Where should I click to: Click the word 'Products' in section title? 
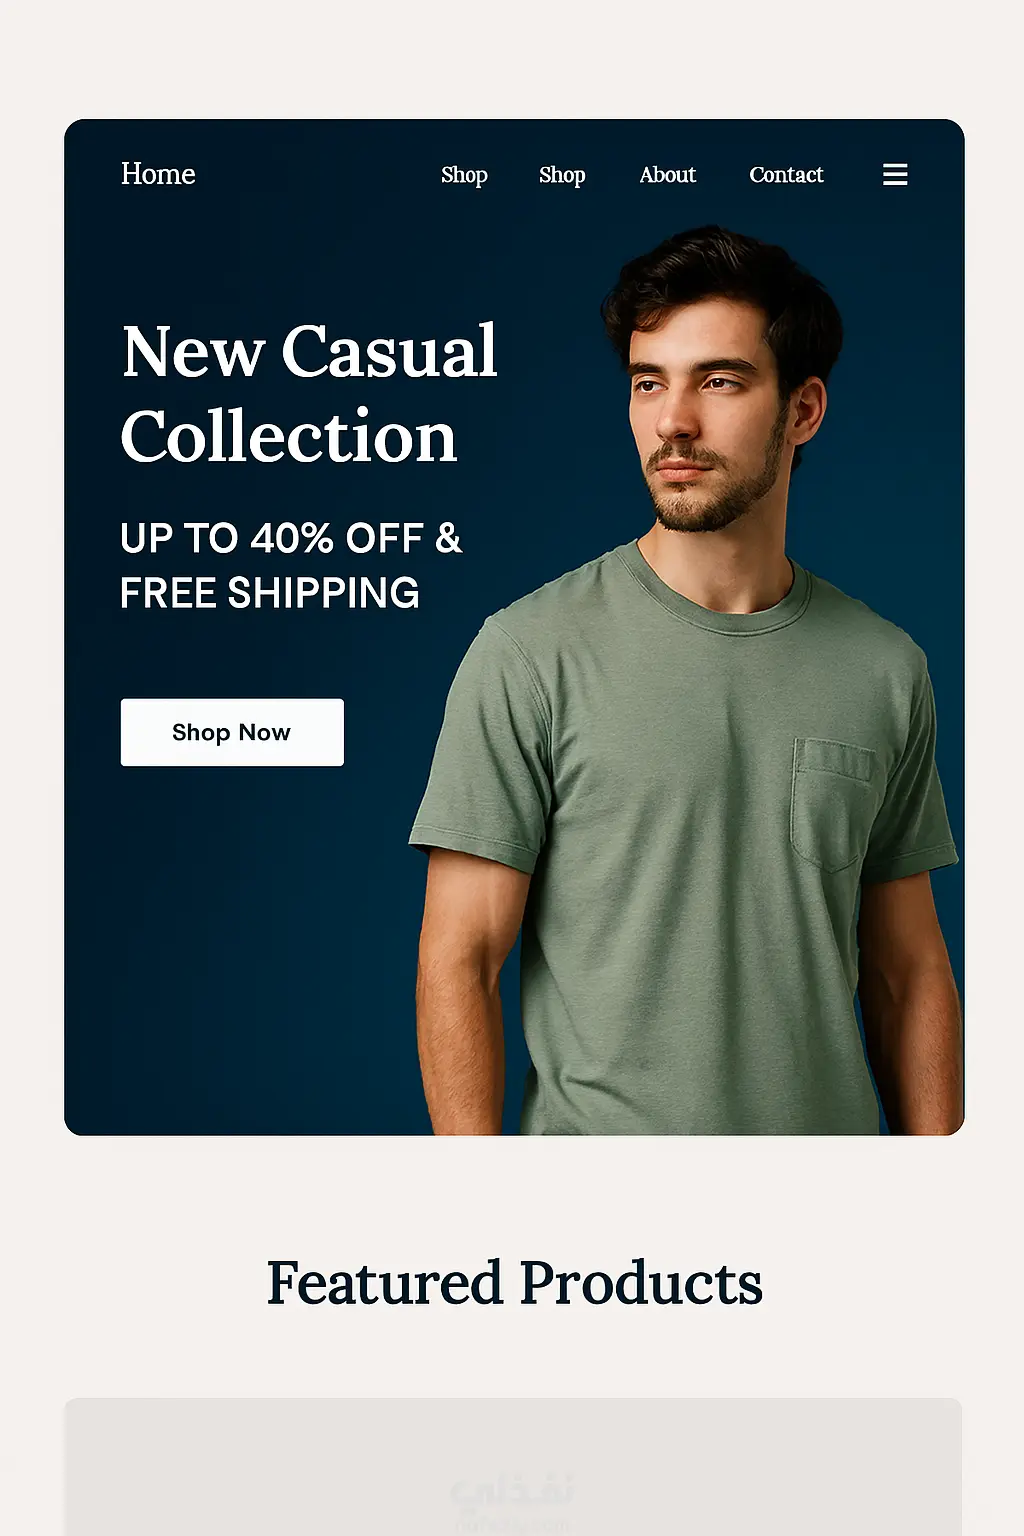[641, 1283]
